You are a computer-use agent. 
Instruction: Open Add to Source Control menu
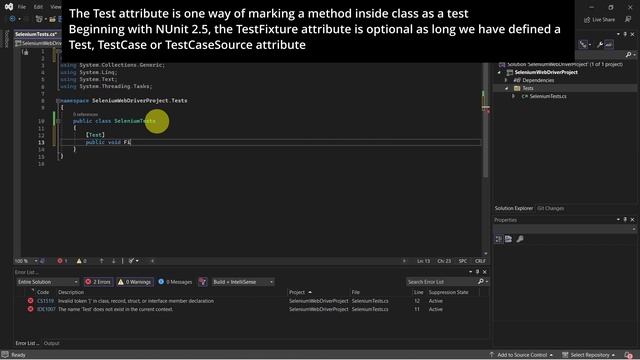coord(521,355)
